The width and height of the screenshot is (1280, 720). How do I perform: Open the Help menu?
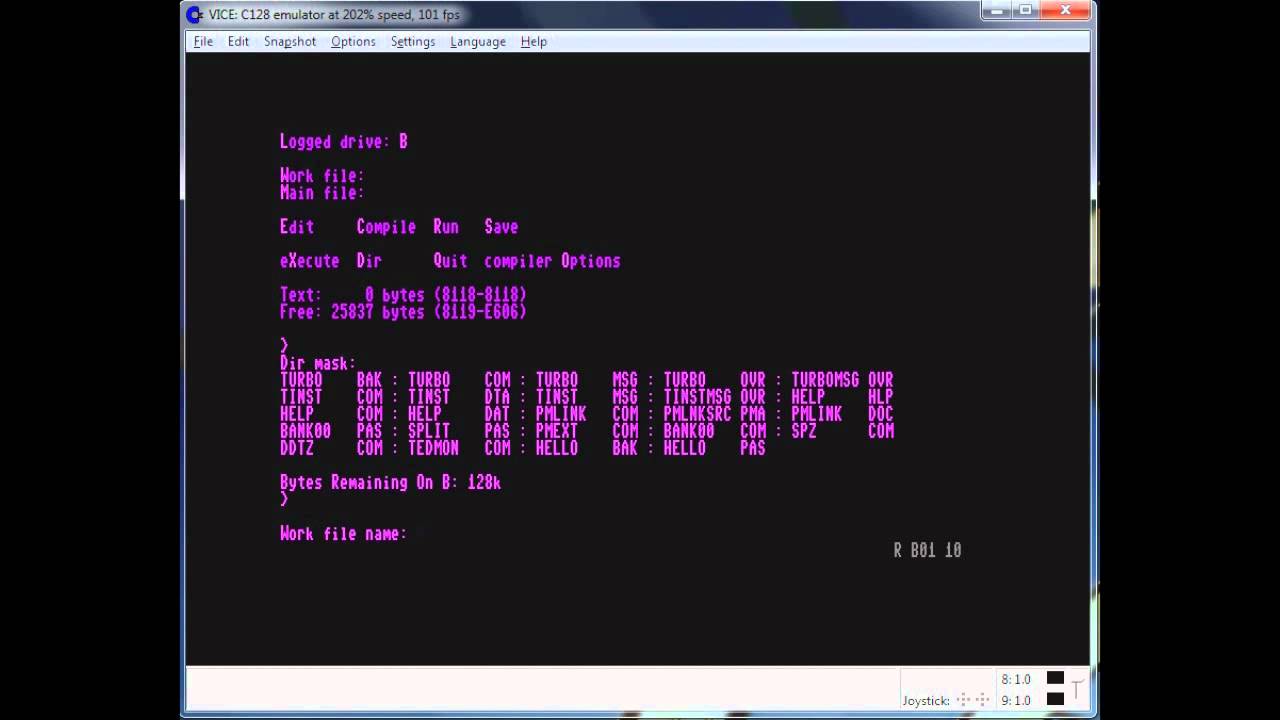point(533,41)
